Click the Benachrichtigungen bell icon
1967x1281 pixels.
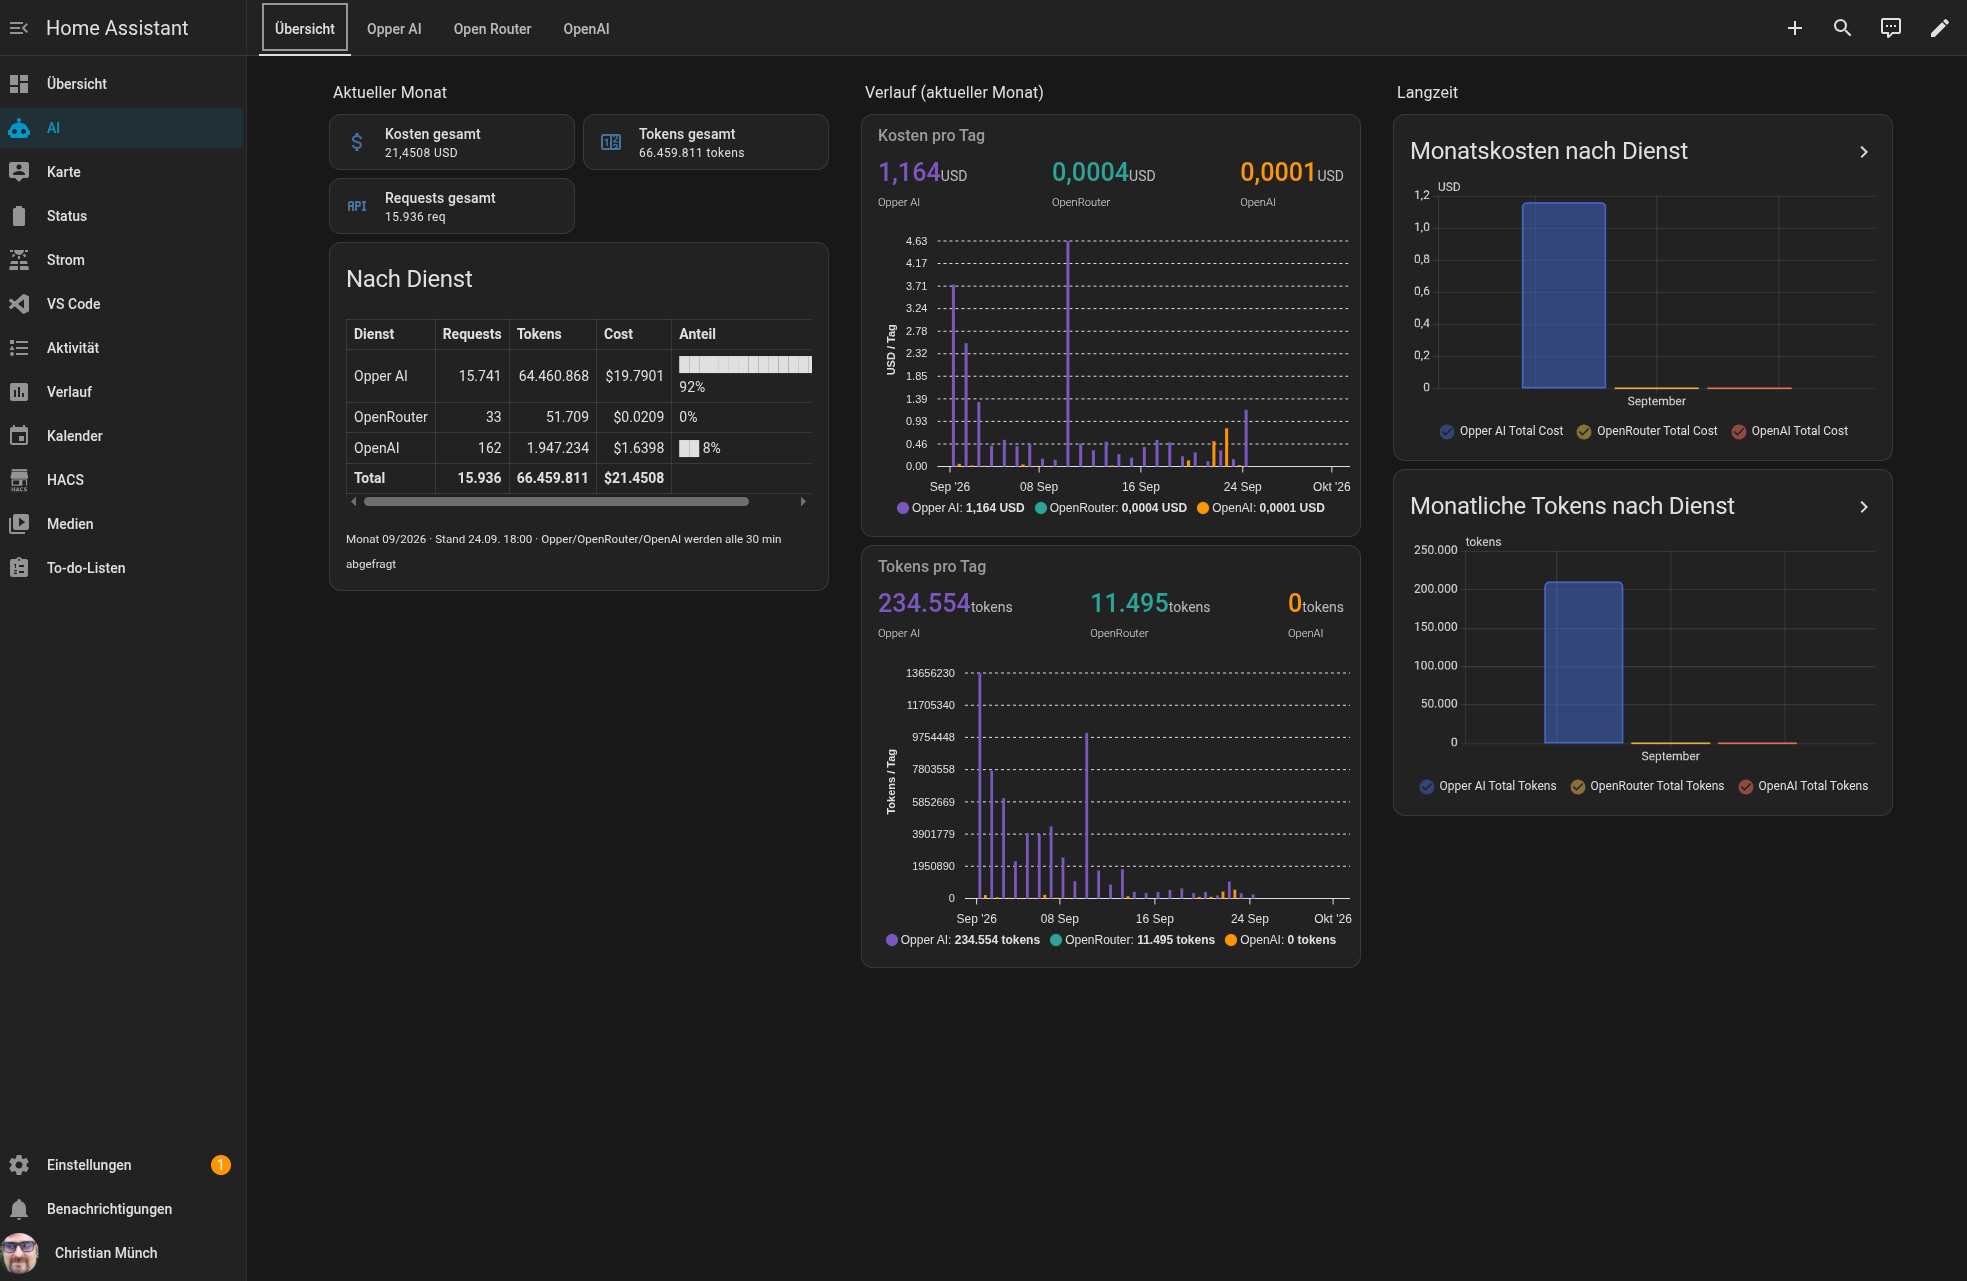[x=19, y=1209]
